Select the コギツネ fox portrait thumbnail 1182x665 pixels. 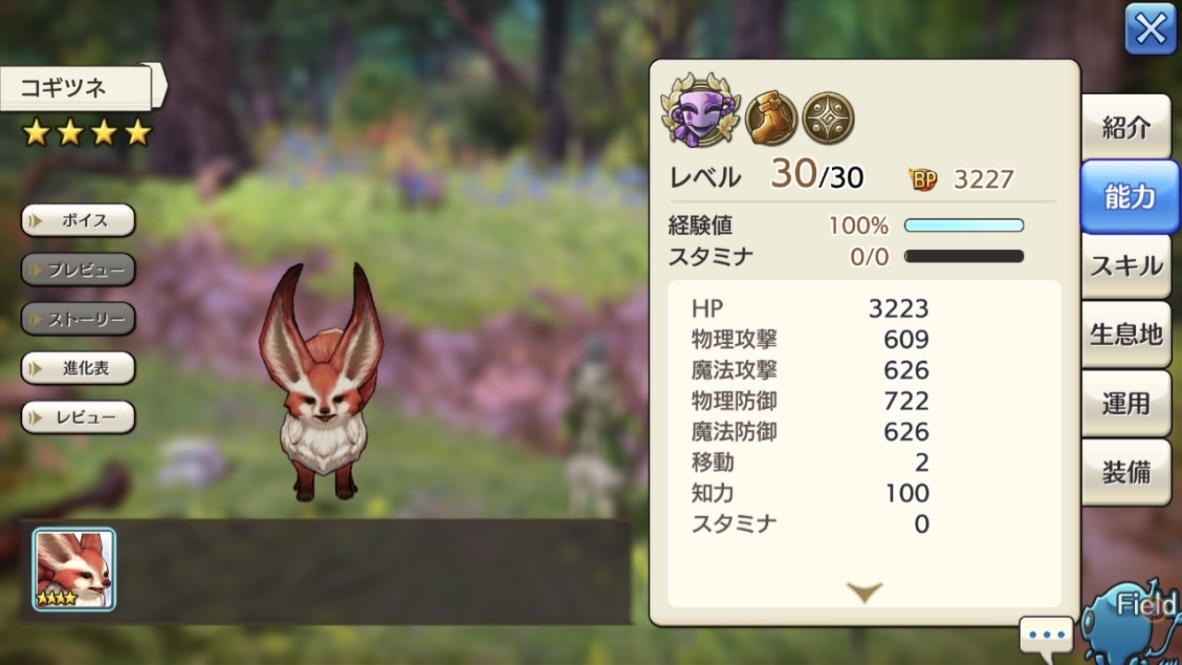tap(74, 569)
